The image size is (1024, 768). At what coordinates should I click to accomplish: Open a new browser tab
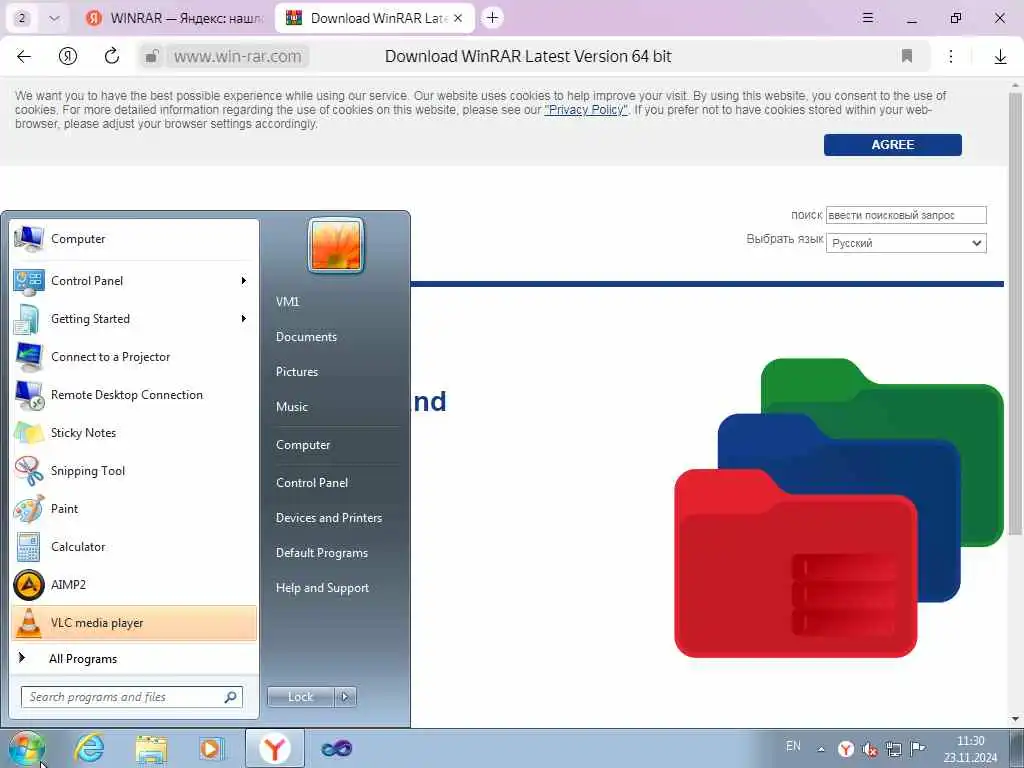point(492,18)
